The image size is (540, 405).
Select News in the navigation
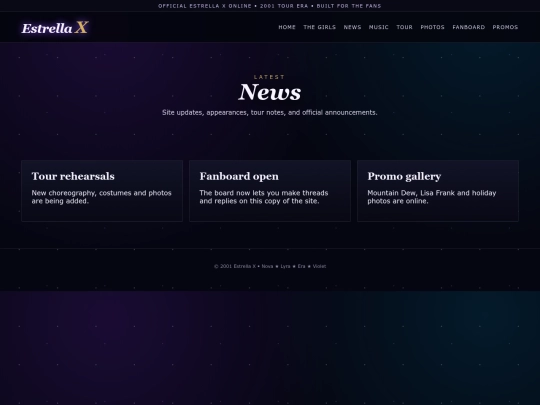pyautogui.click(x=352, y=27)
